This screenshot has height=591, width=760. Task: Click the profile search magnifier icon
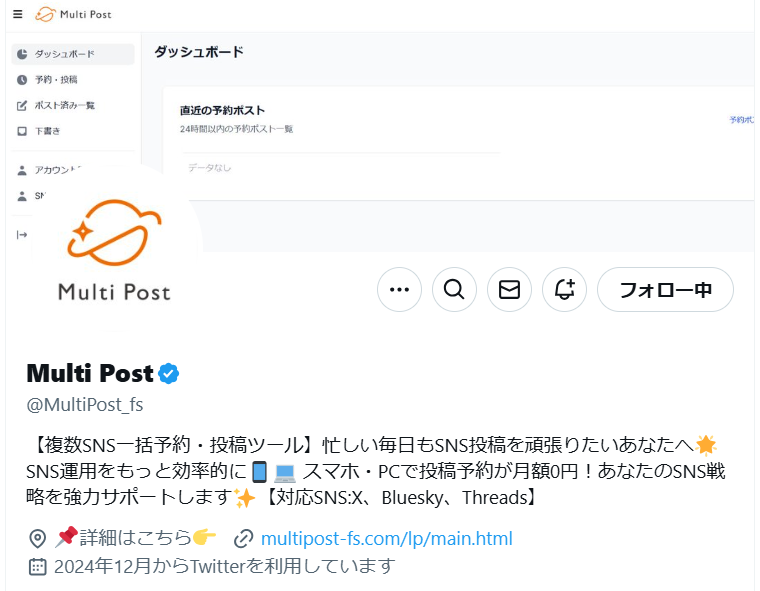tap(454, 289)
